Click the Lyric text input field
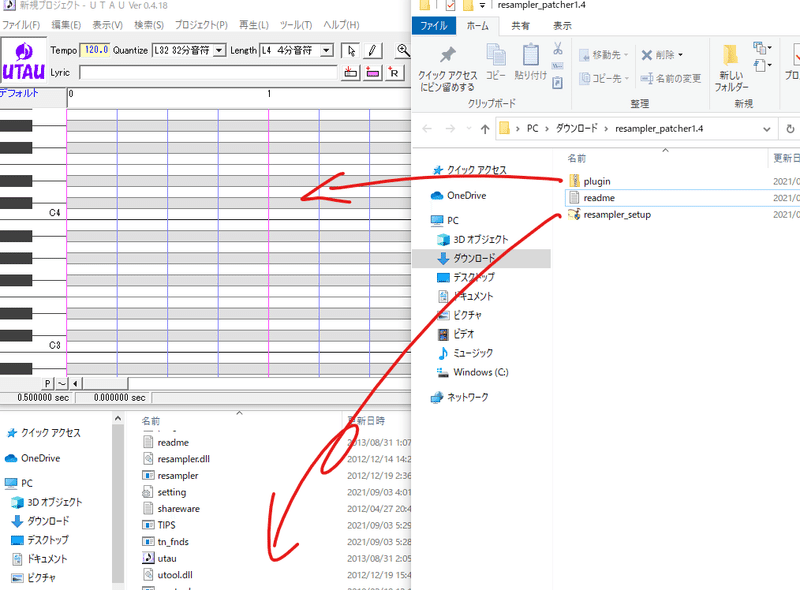Viewport: 800px width, 590px height. pyautogui.click(x=208, y=72)
